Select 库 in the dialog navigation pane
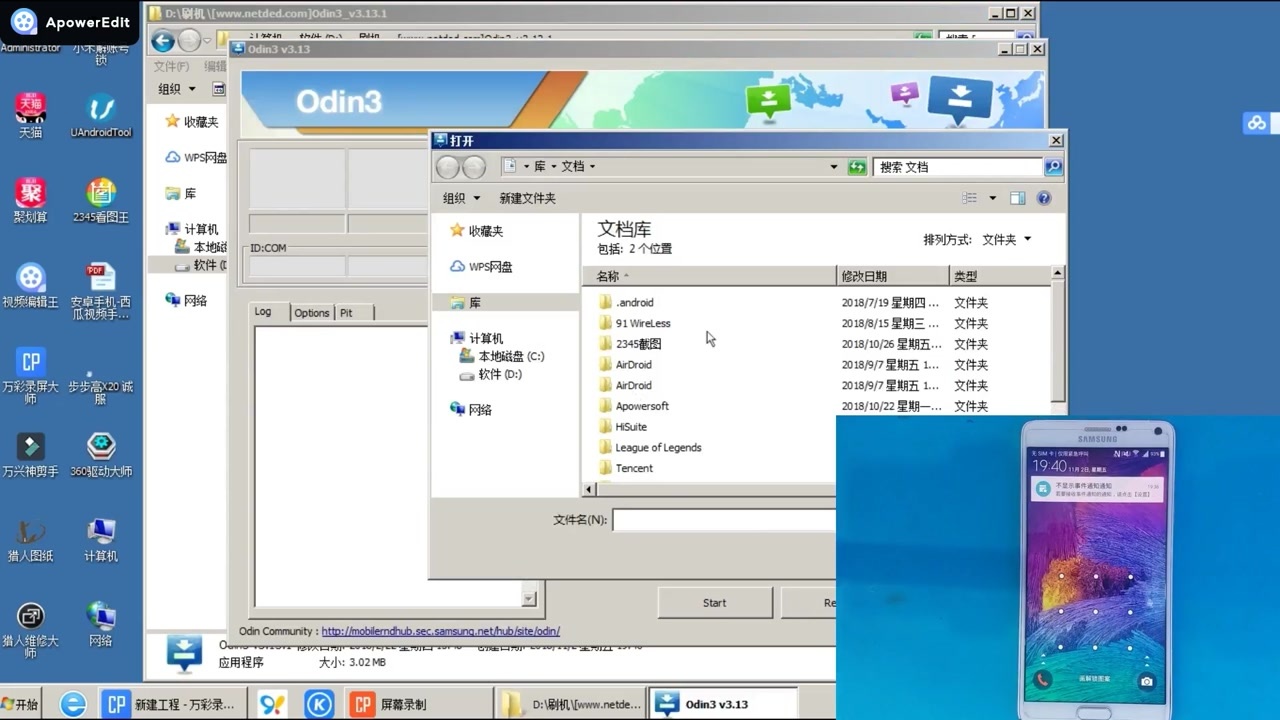Viewport: 1280px width, 720px height. coord(465,303)
